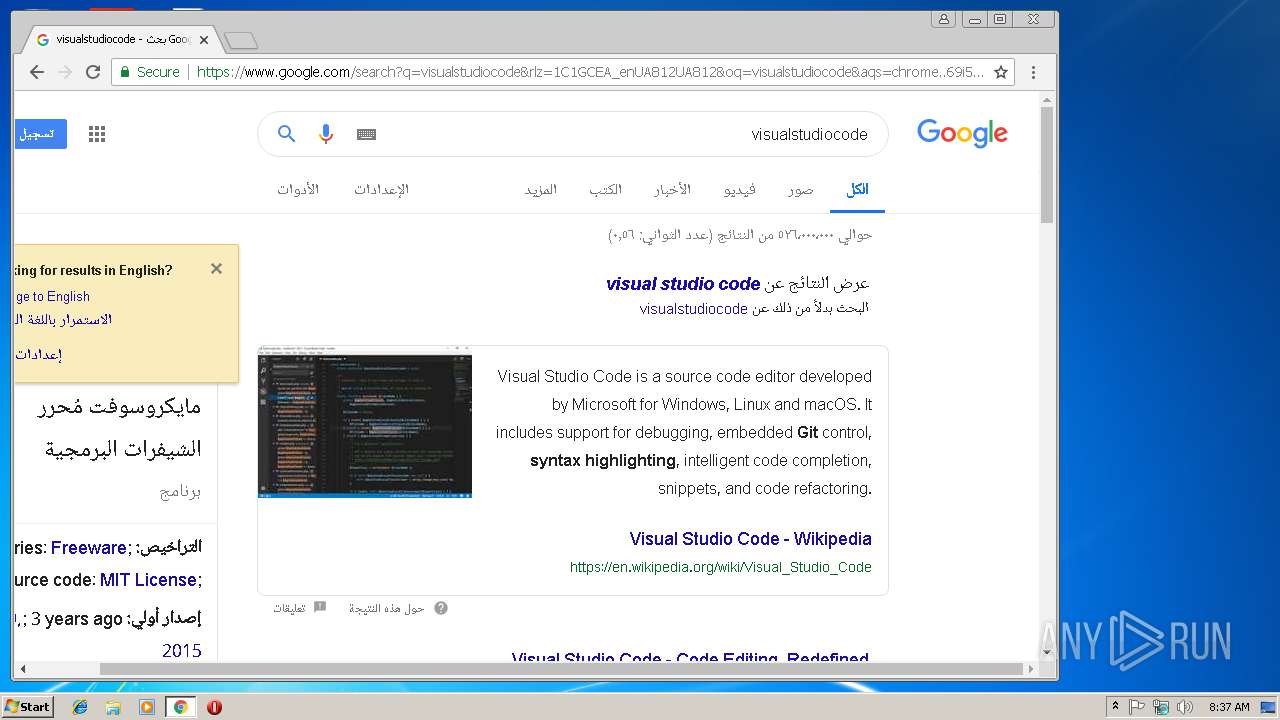Switch to الأخبار news tab
This screenshot has height=720, width=1280.
672,190
